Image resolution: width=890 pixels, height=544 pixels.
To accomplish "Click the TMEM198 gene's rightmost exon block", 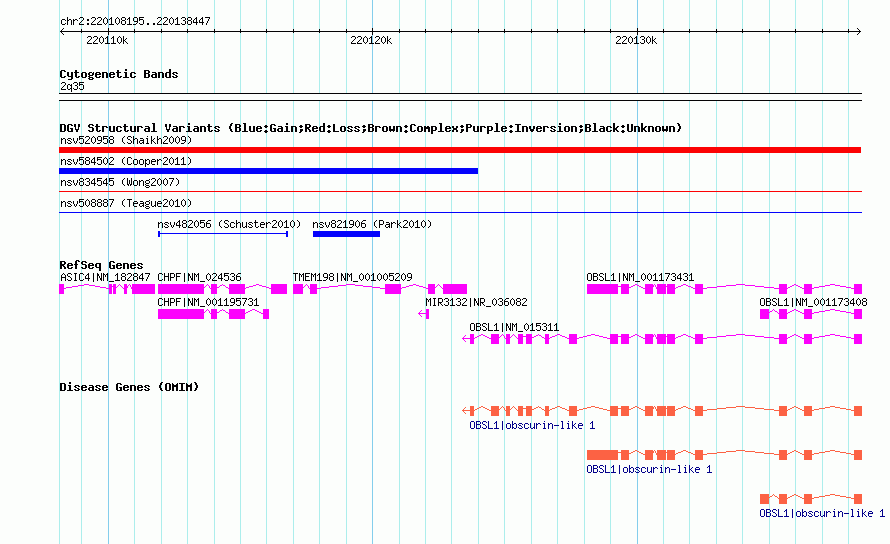I will (455, 289).
